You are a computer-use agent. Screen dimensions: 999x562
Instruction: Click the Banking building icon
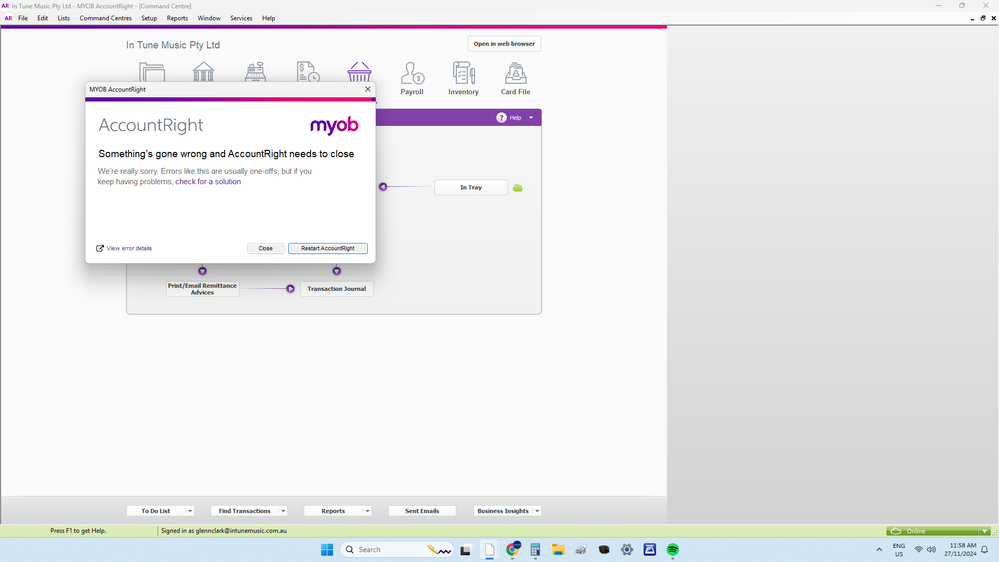[x=203, y=72]
